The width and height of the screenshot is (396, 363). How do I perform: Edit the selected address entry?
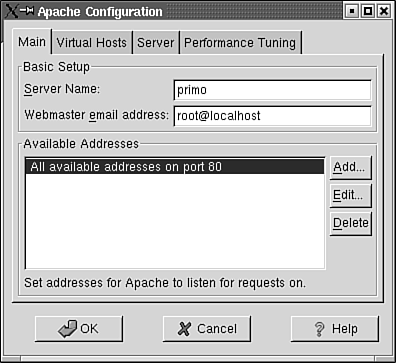click(350, 195)
